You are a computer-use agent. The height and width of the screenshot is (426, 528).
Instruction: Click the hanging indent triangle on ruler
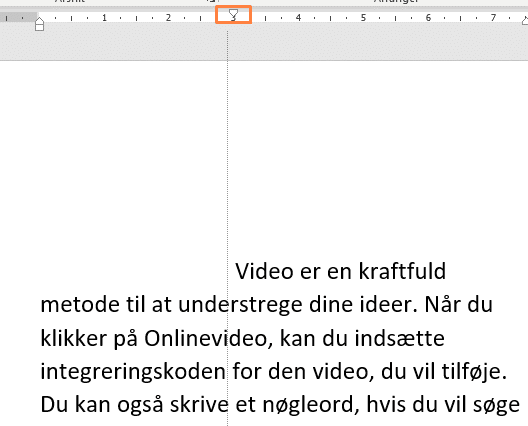[39, 21]
